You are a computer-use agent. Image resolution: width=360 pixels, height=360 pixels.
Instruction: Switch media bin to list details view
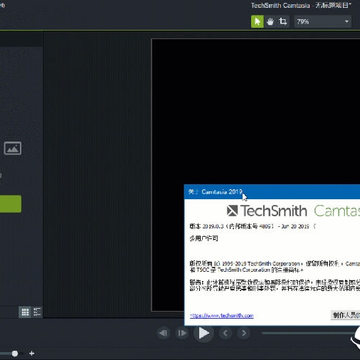coord(37,312)
